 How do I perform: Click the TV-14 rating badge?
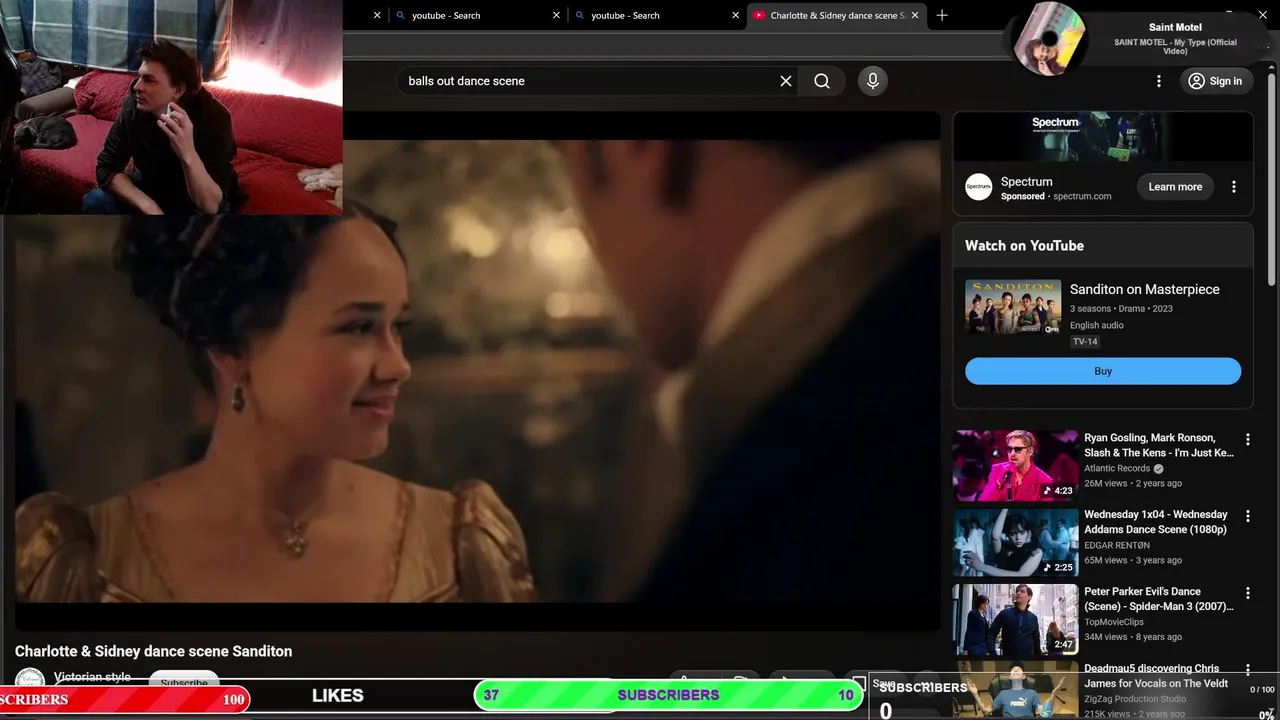1085,342
